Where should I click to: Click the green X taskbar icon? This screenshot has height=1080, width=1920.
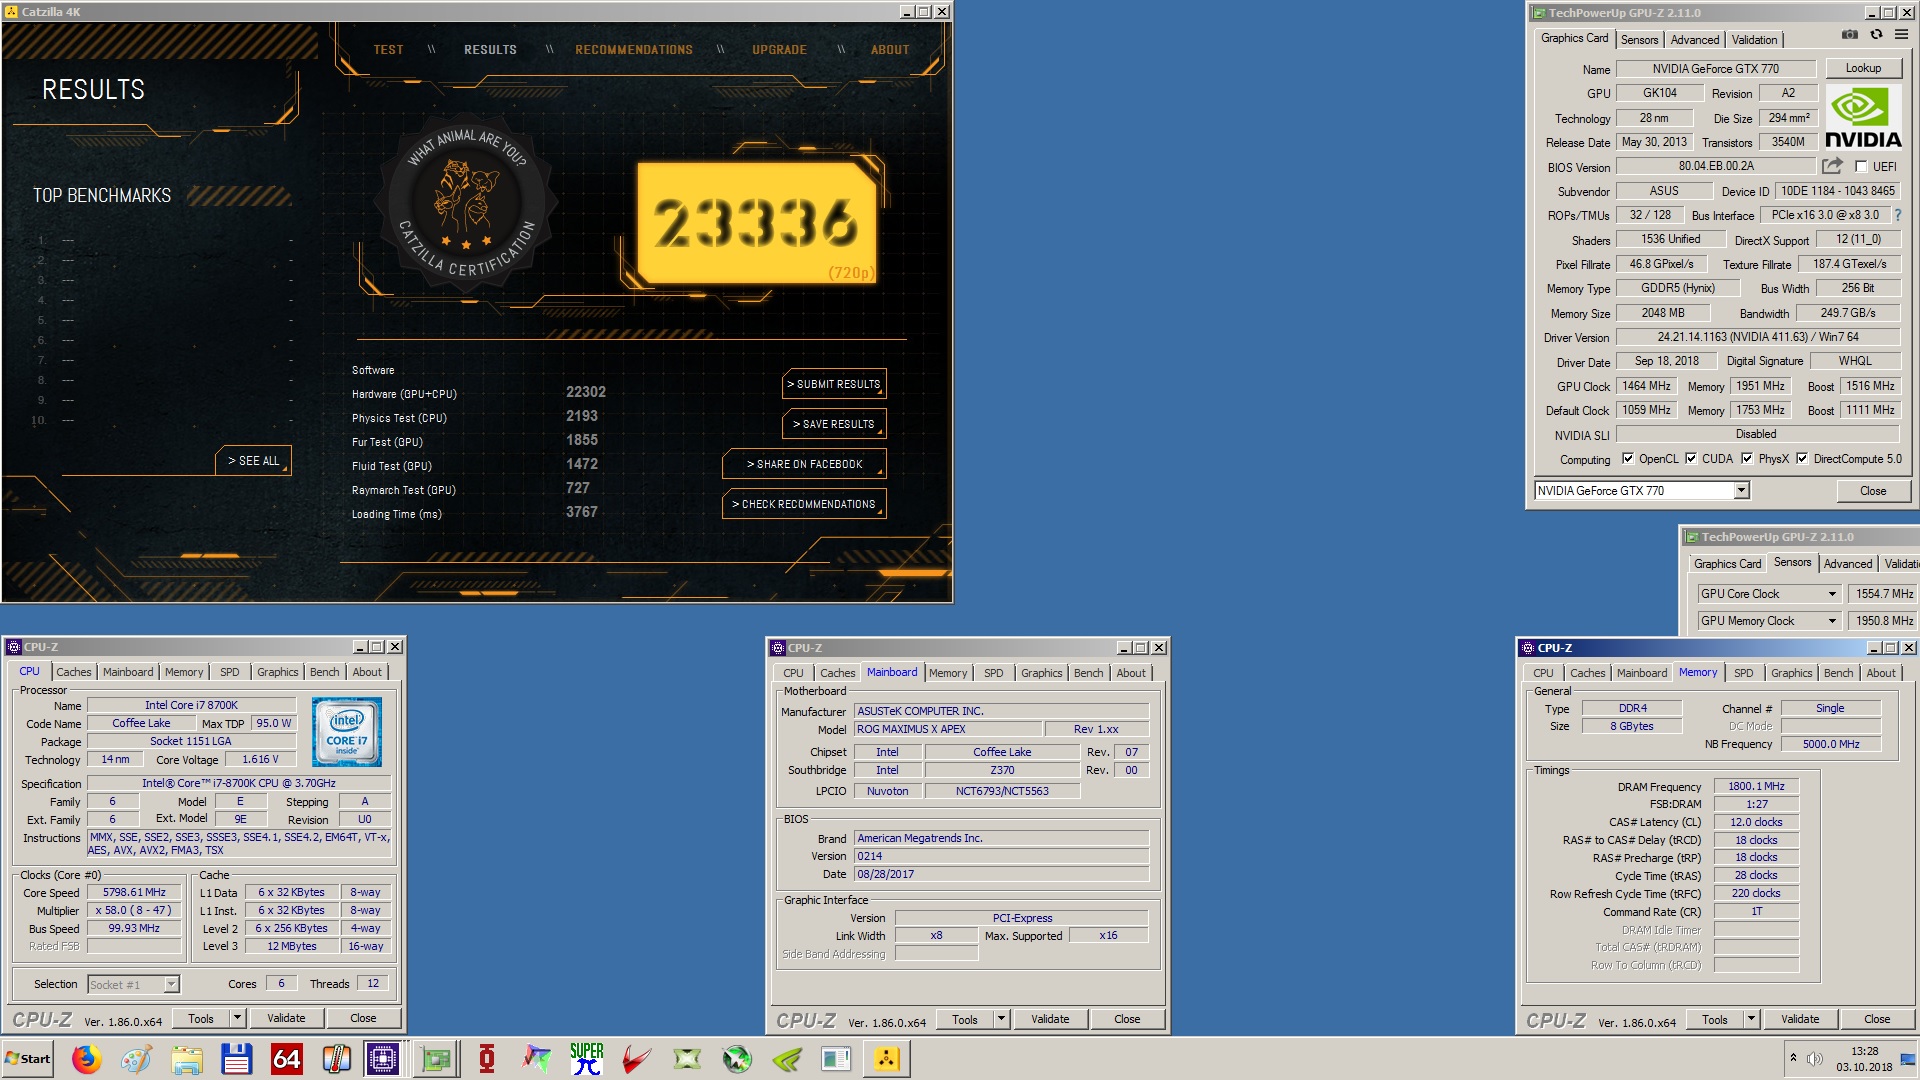[687, 1059]
